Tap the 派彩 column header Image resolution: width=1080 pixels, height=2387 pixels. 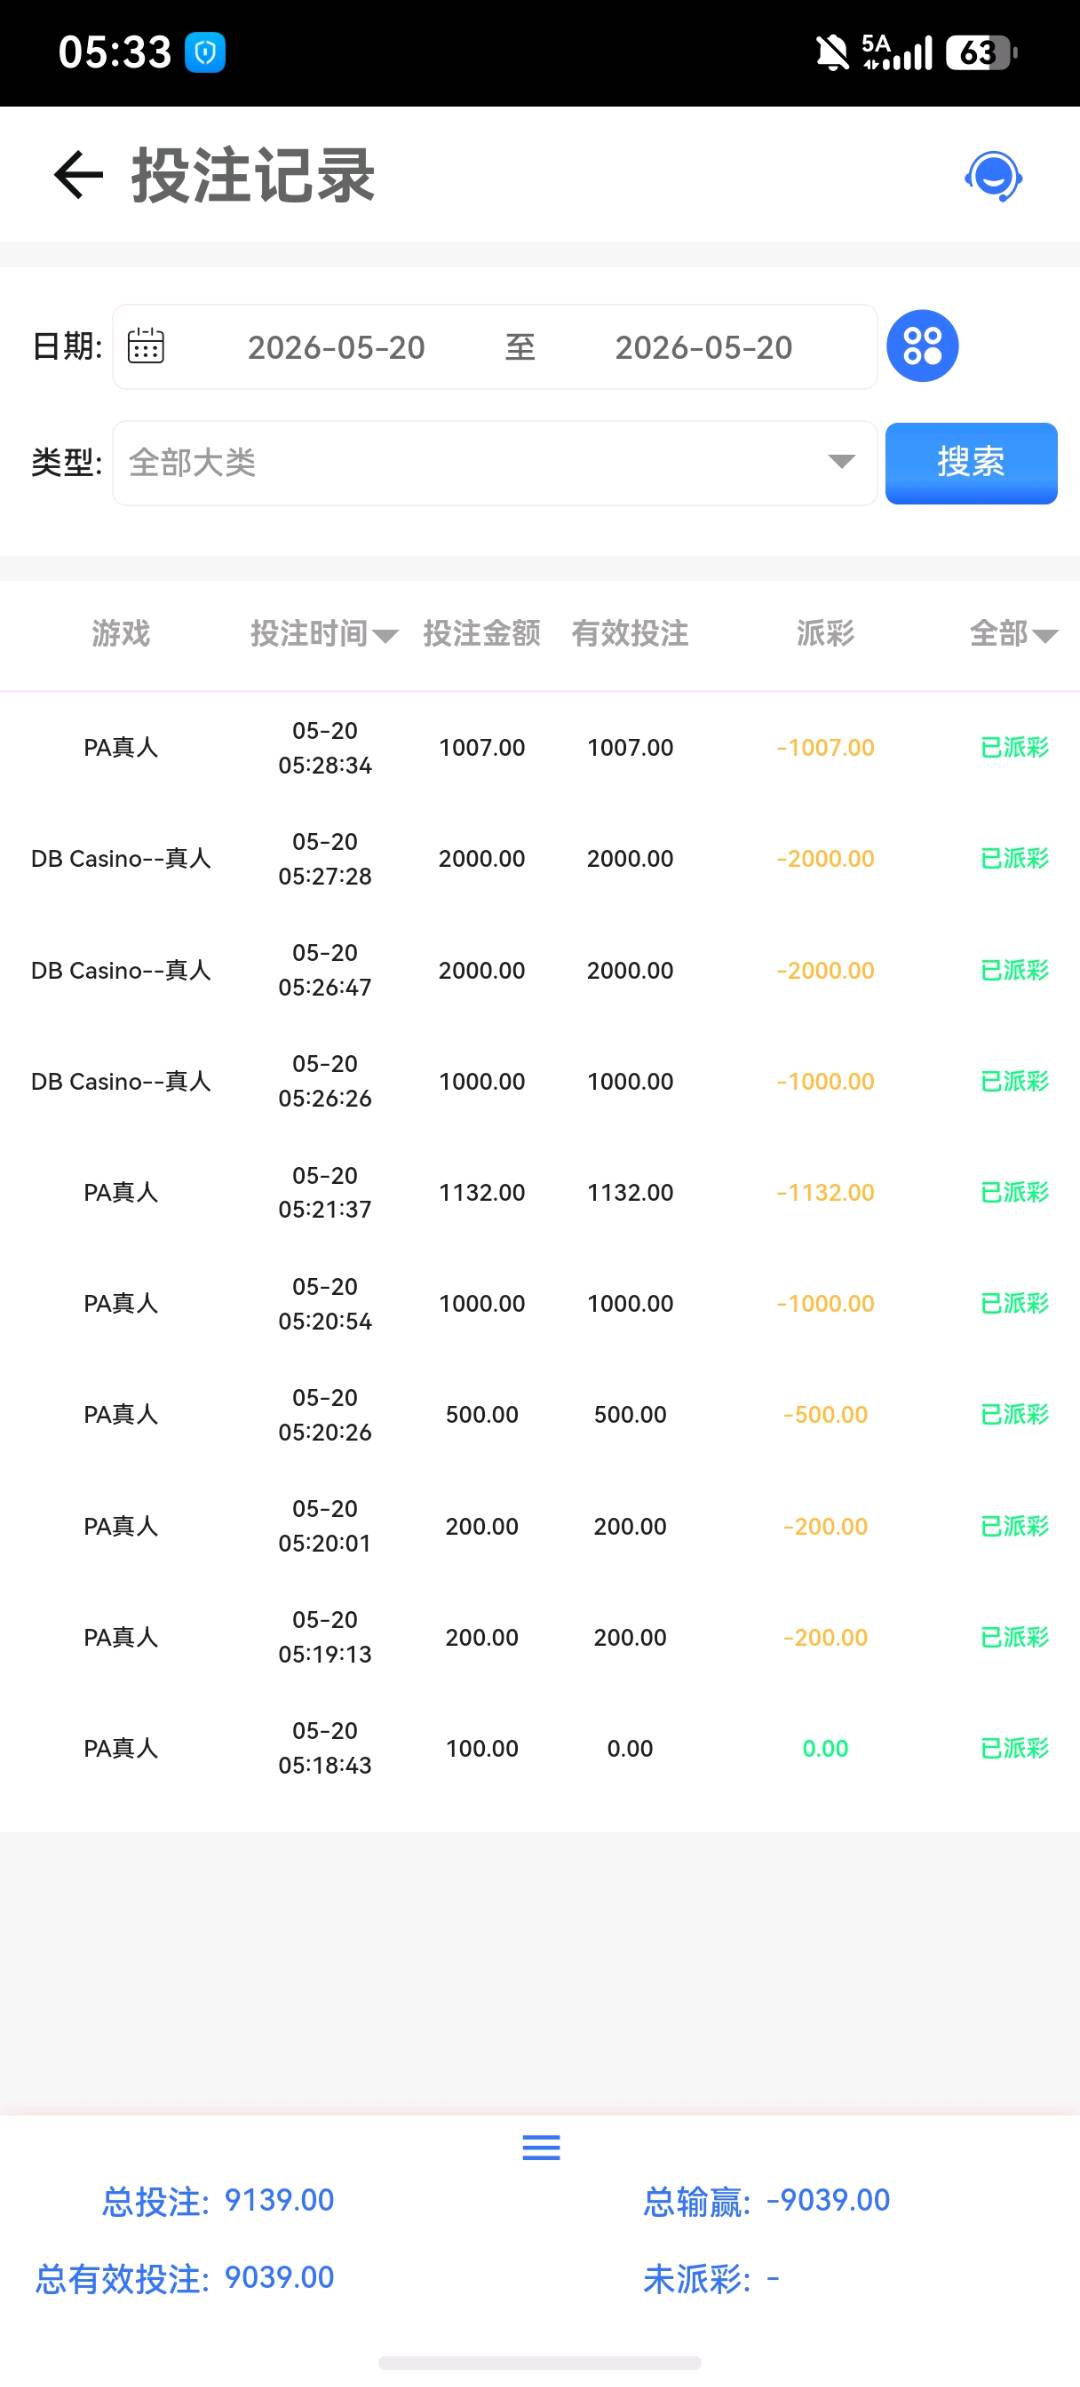(x=825, y=633)
